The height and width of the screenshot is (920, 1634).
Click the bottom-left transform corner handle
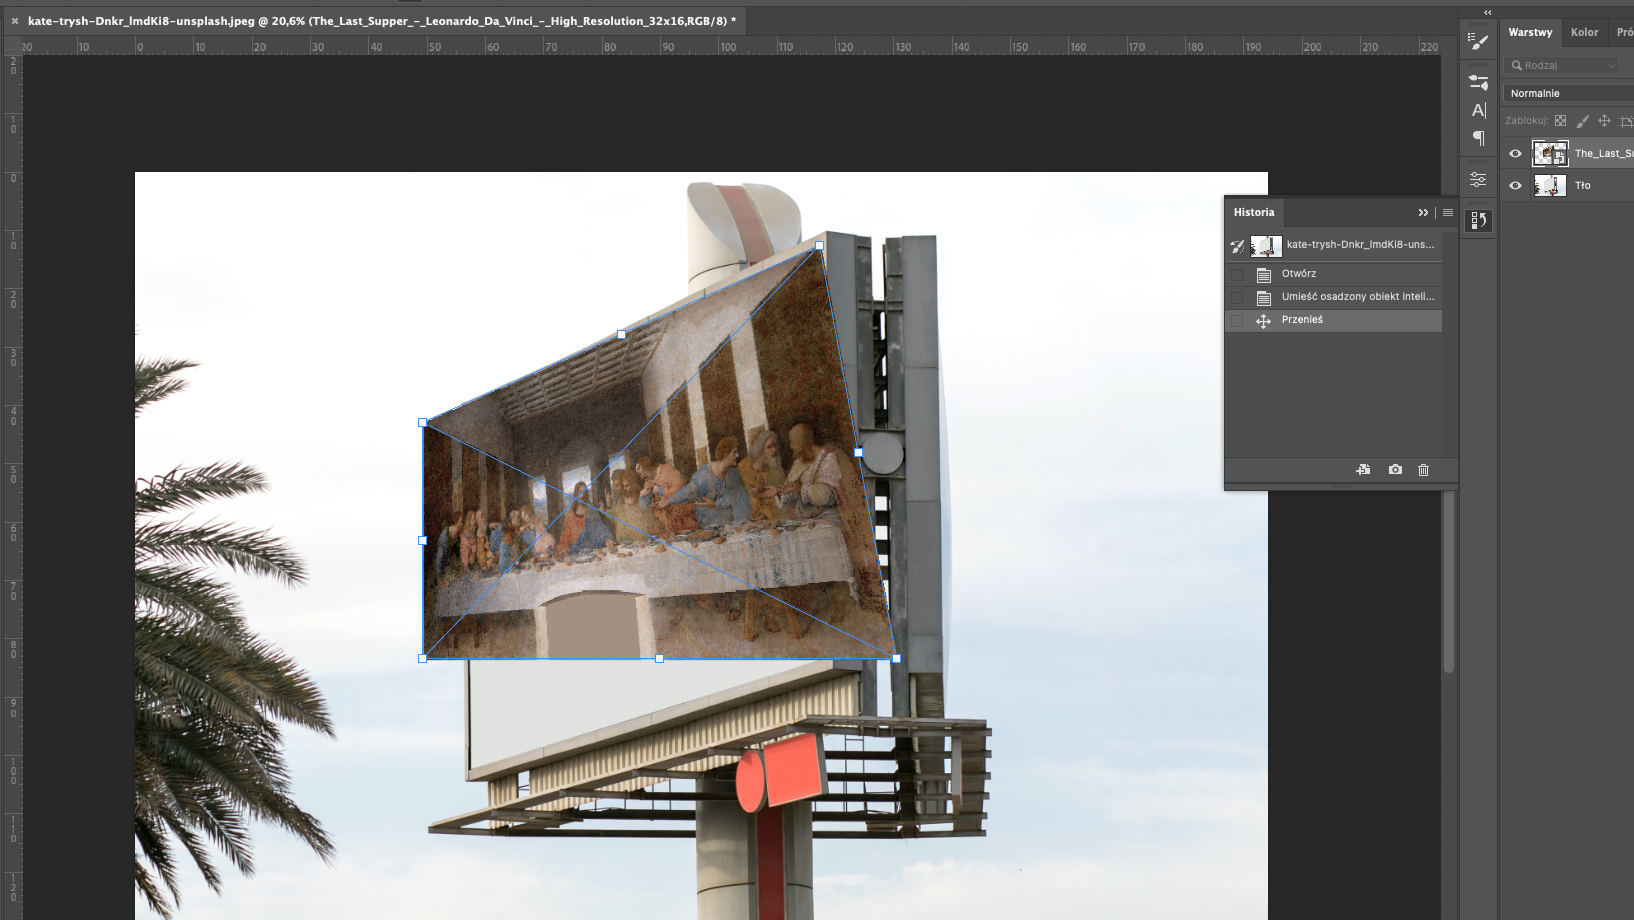(422, 658)
